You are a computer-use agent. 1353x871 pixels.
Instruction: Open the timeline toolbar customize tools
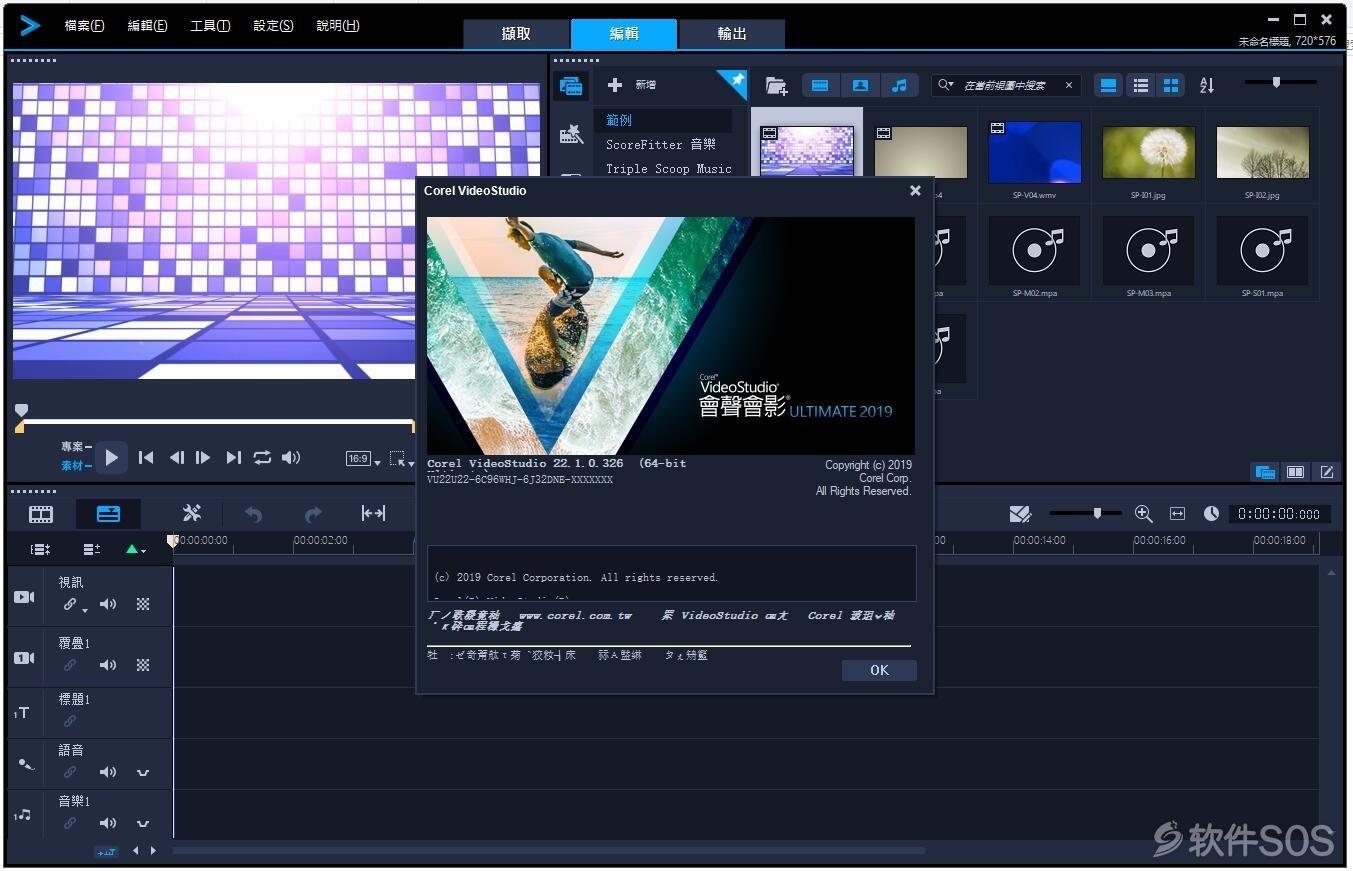coord(192,513)
